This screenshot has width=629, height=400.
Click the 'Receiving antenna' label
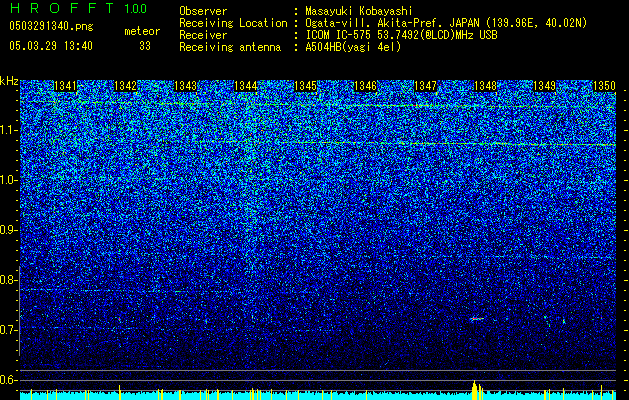(x=230, y=47)
